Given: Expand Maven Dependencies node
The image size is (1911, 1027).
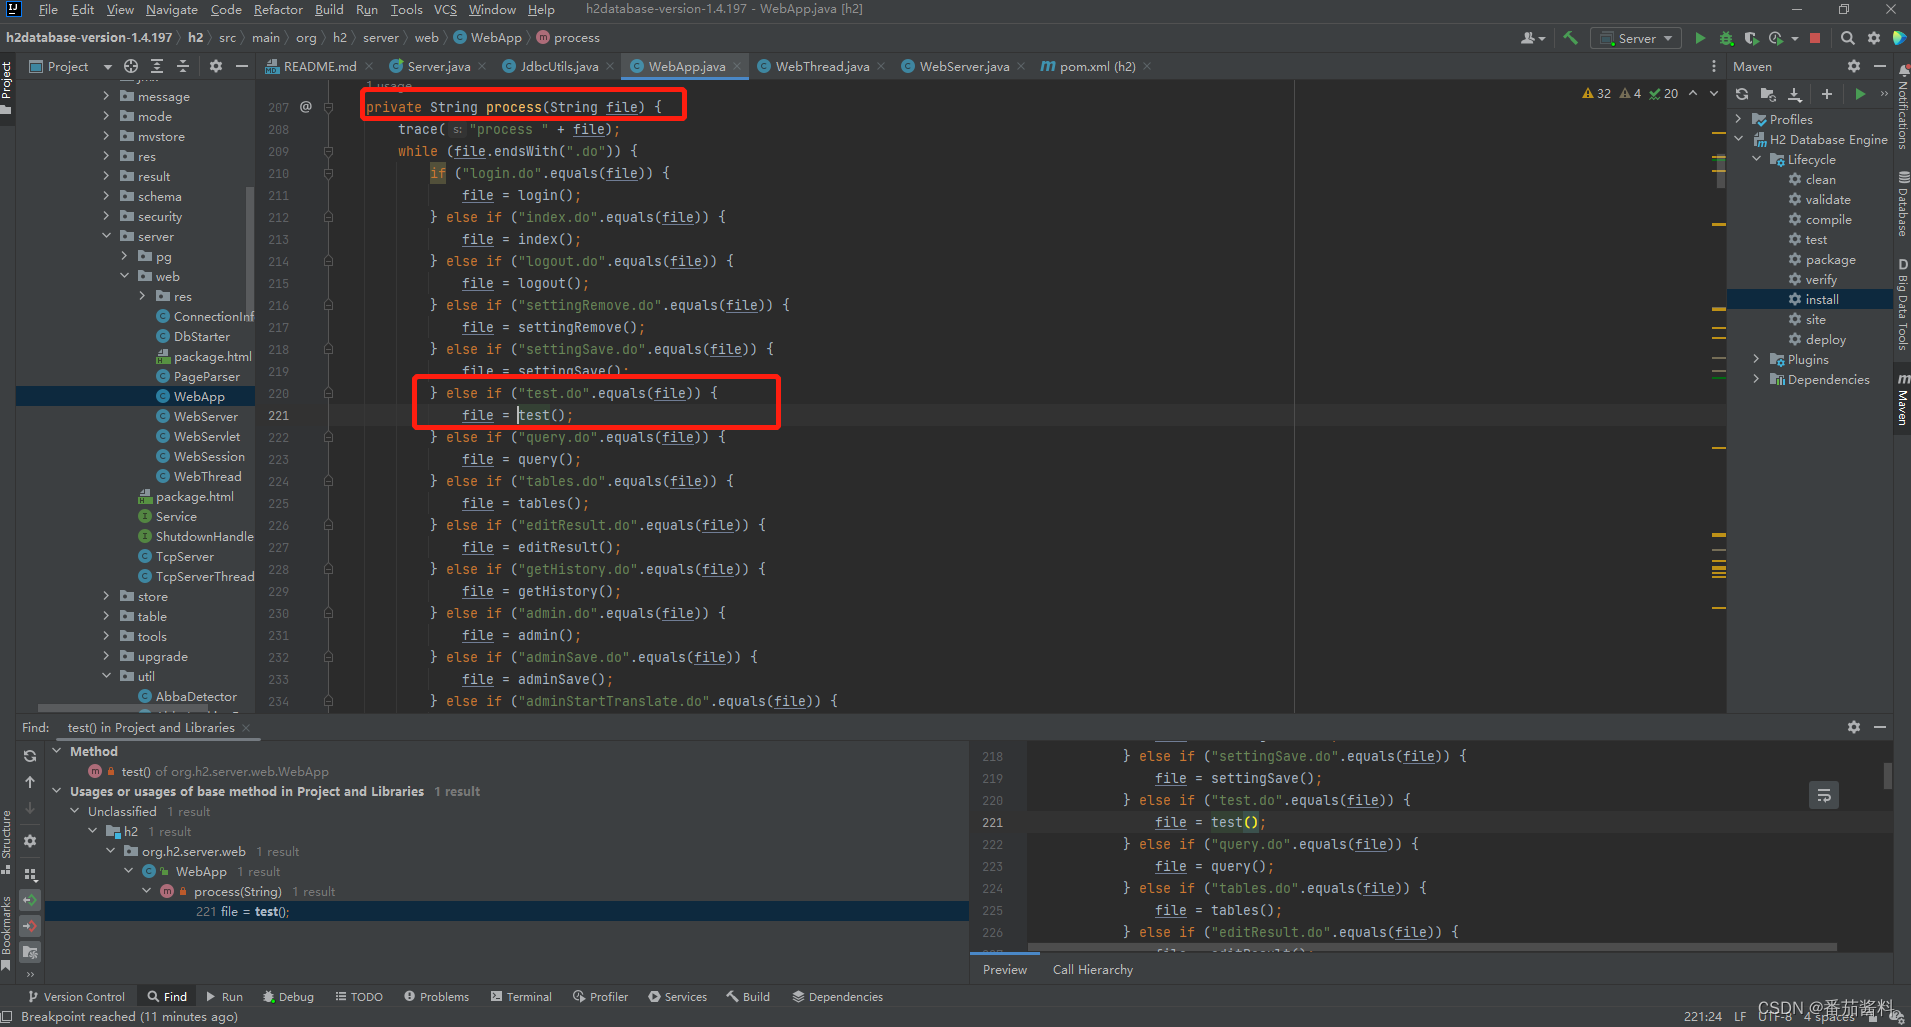Looking at the screenshot, I should tap(1757, 379).
